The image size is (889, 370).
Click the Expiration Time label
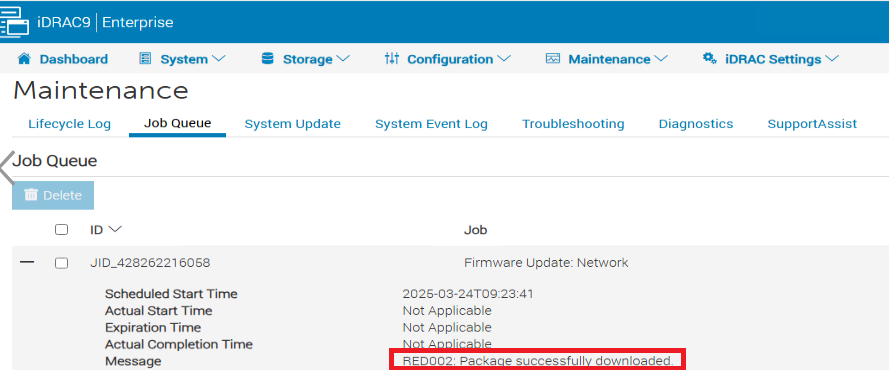pyautogui.click(x=153, y=328)
